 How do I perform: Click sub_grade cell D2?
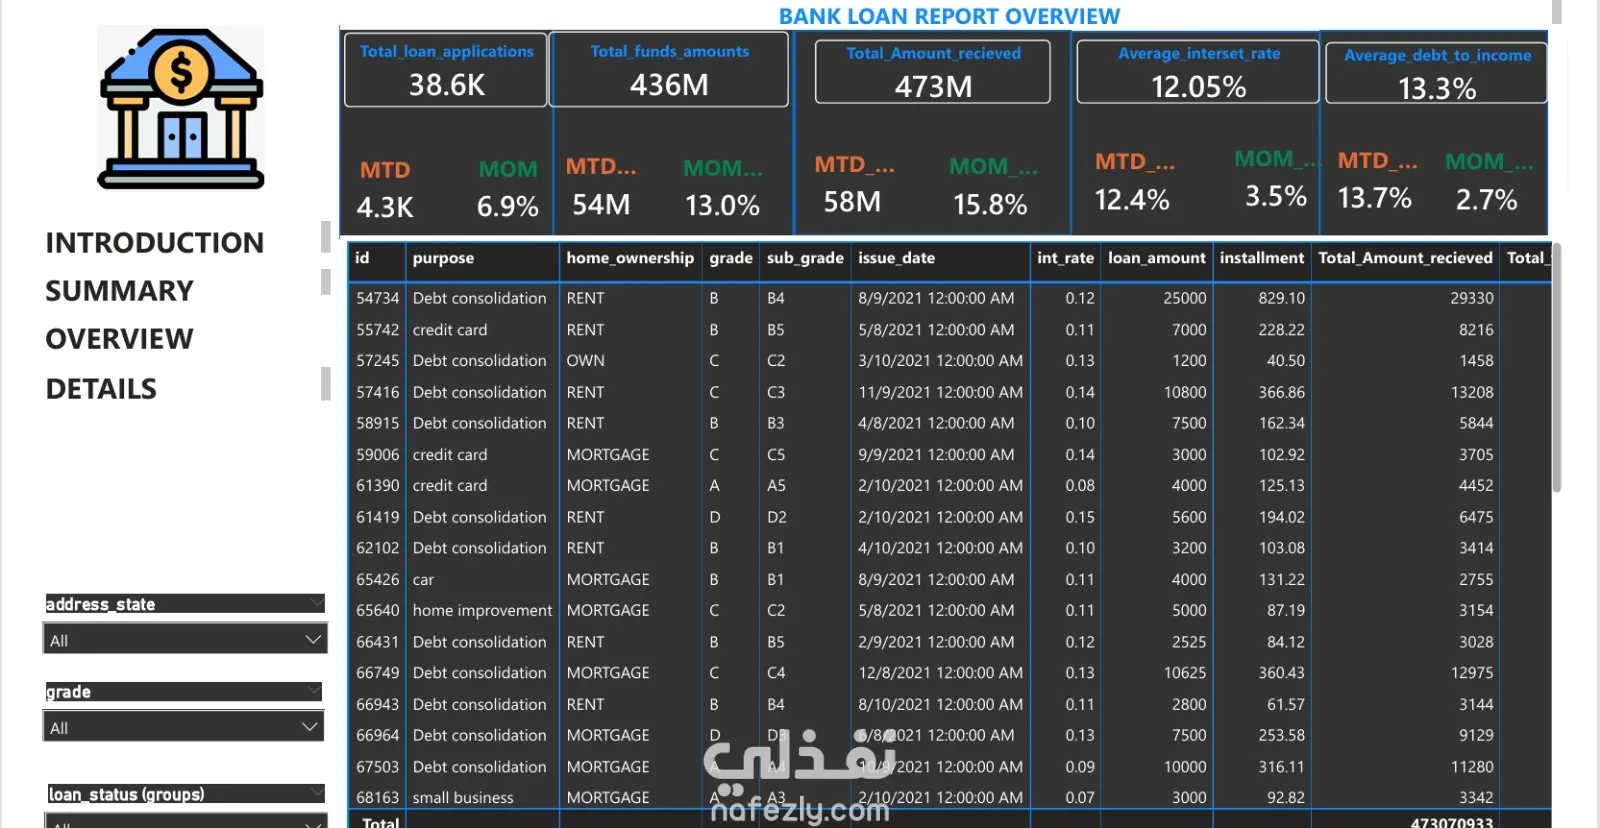click(x=776, y=517)
